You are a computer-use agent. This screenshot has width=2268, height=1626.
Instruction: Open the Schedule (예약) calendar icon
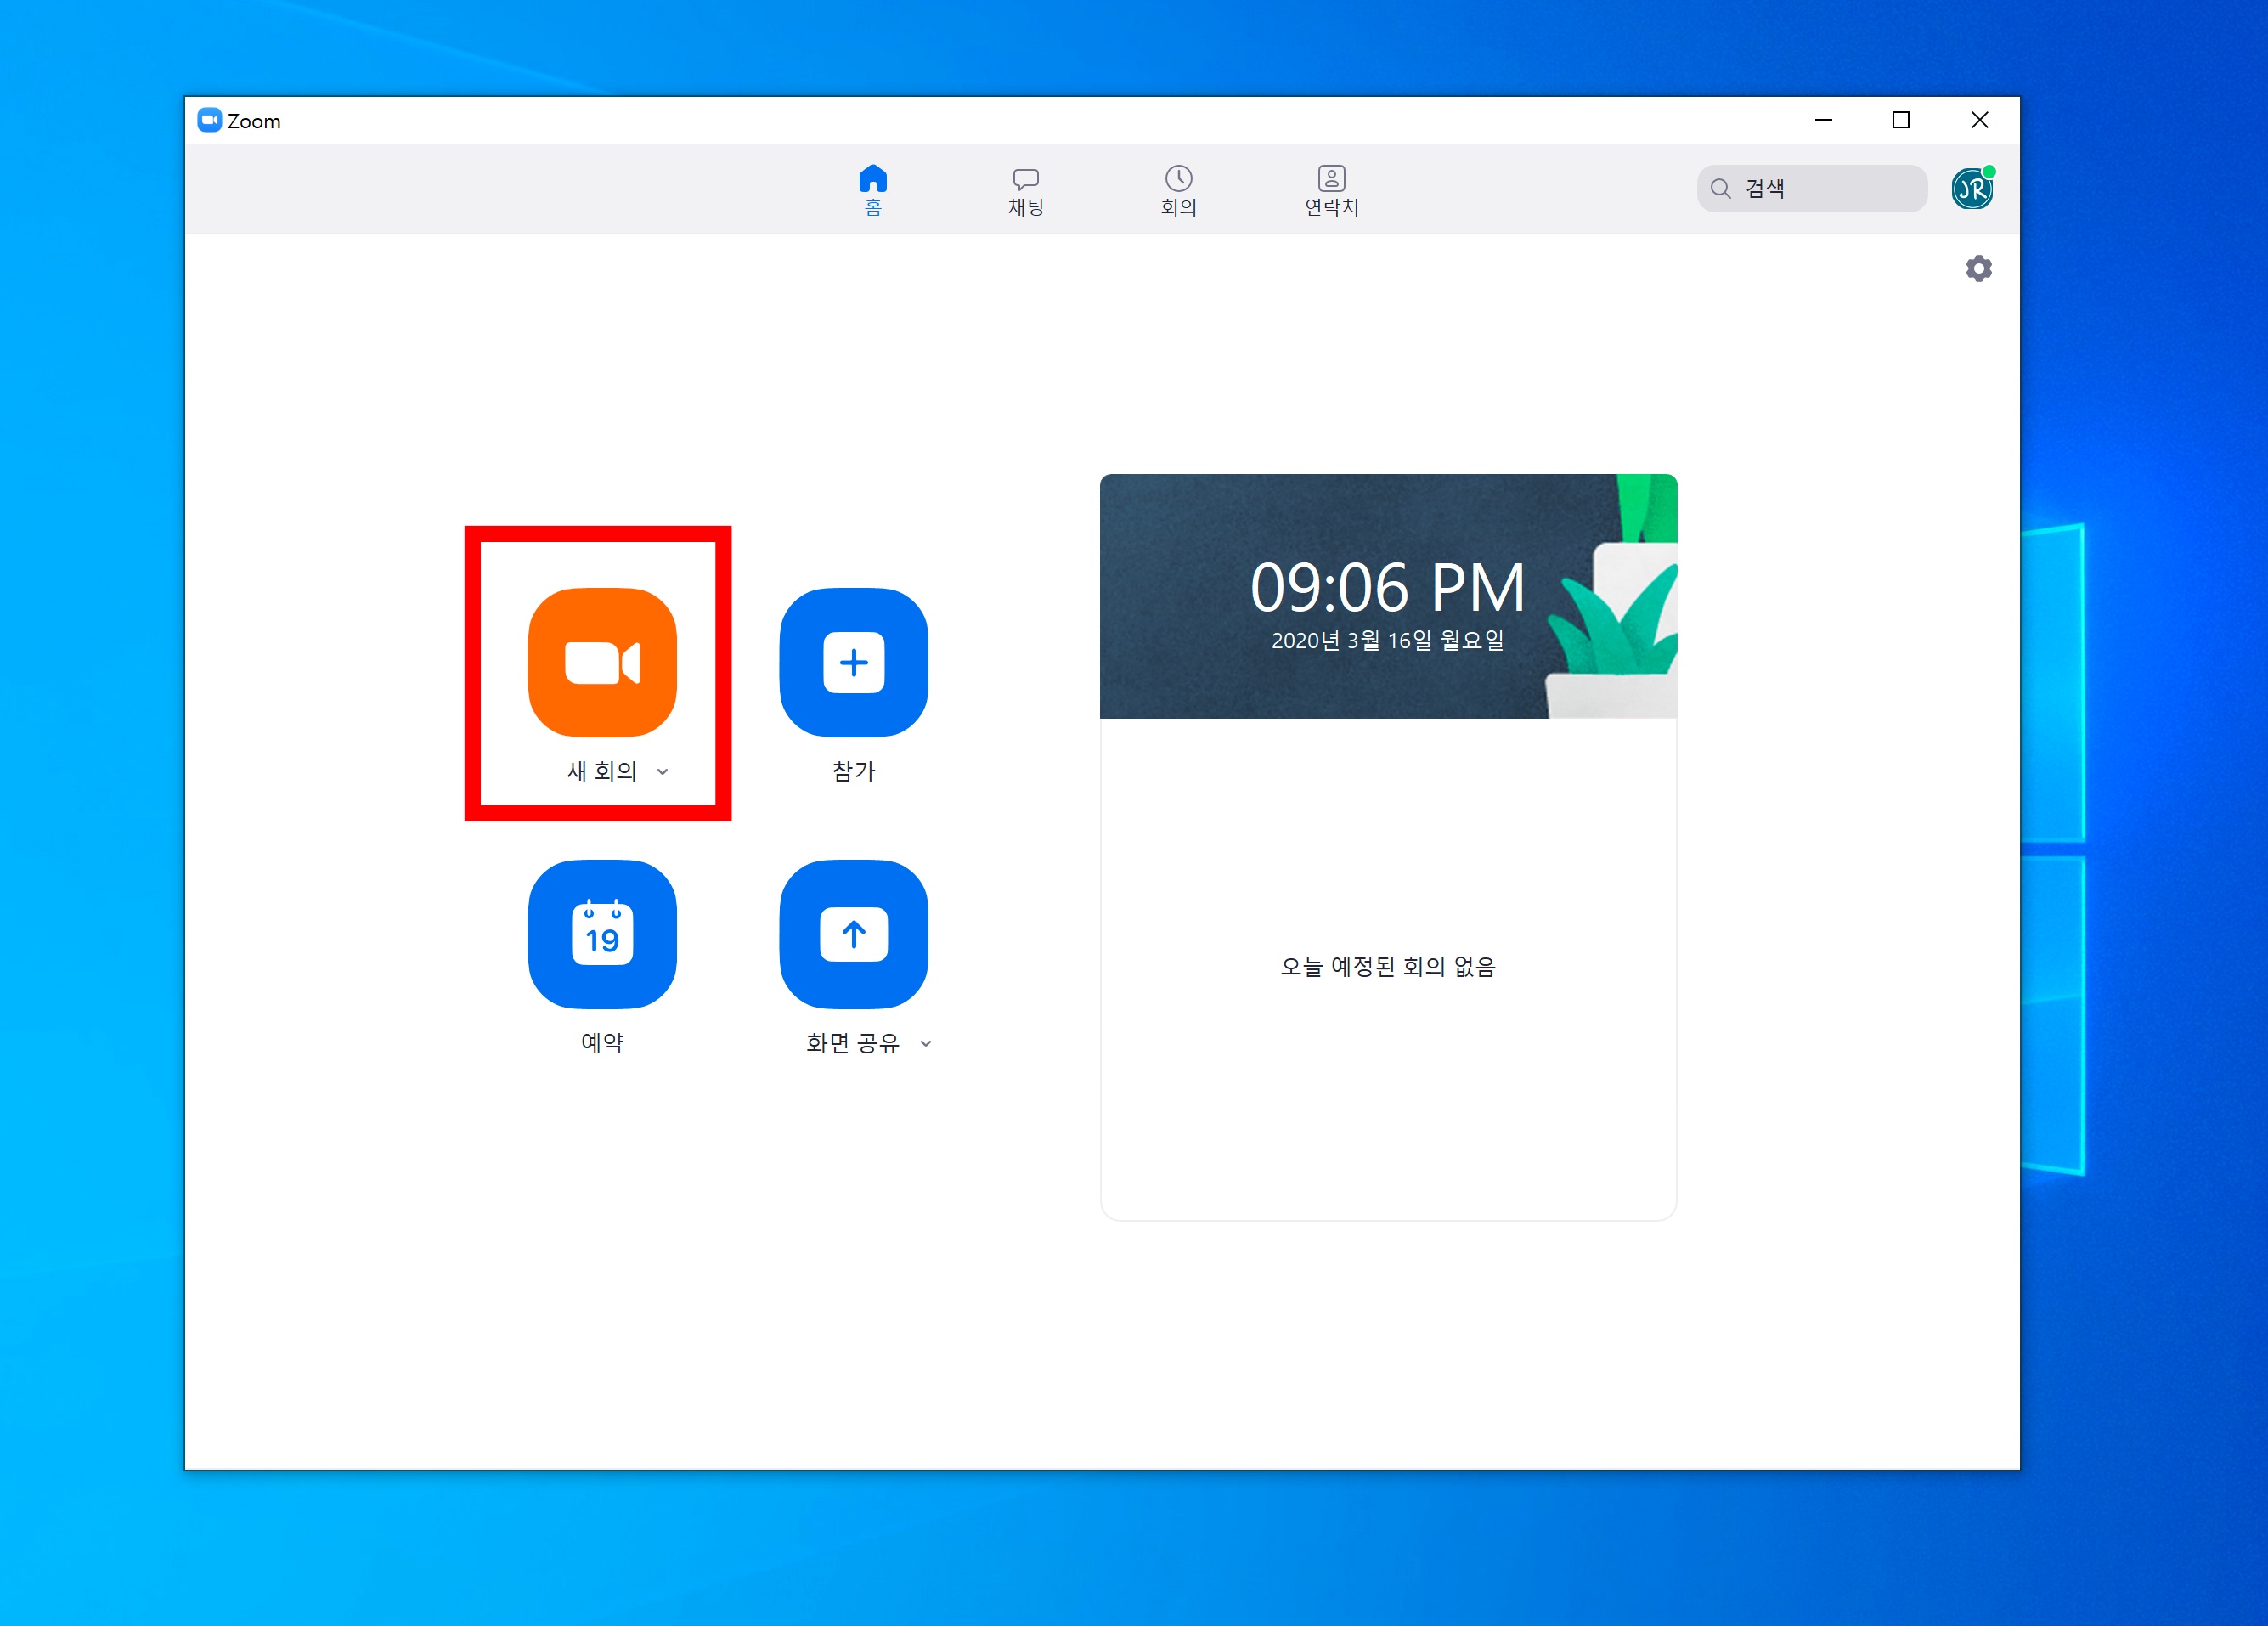pos(602,934)
